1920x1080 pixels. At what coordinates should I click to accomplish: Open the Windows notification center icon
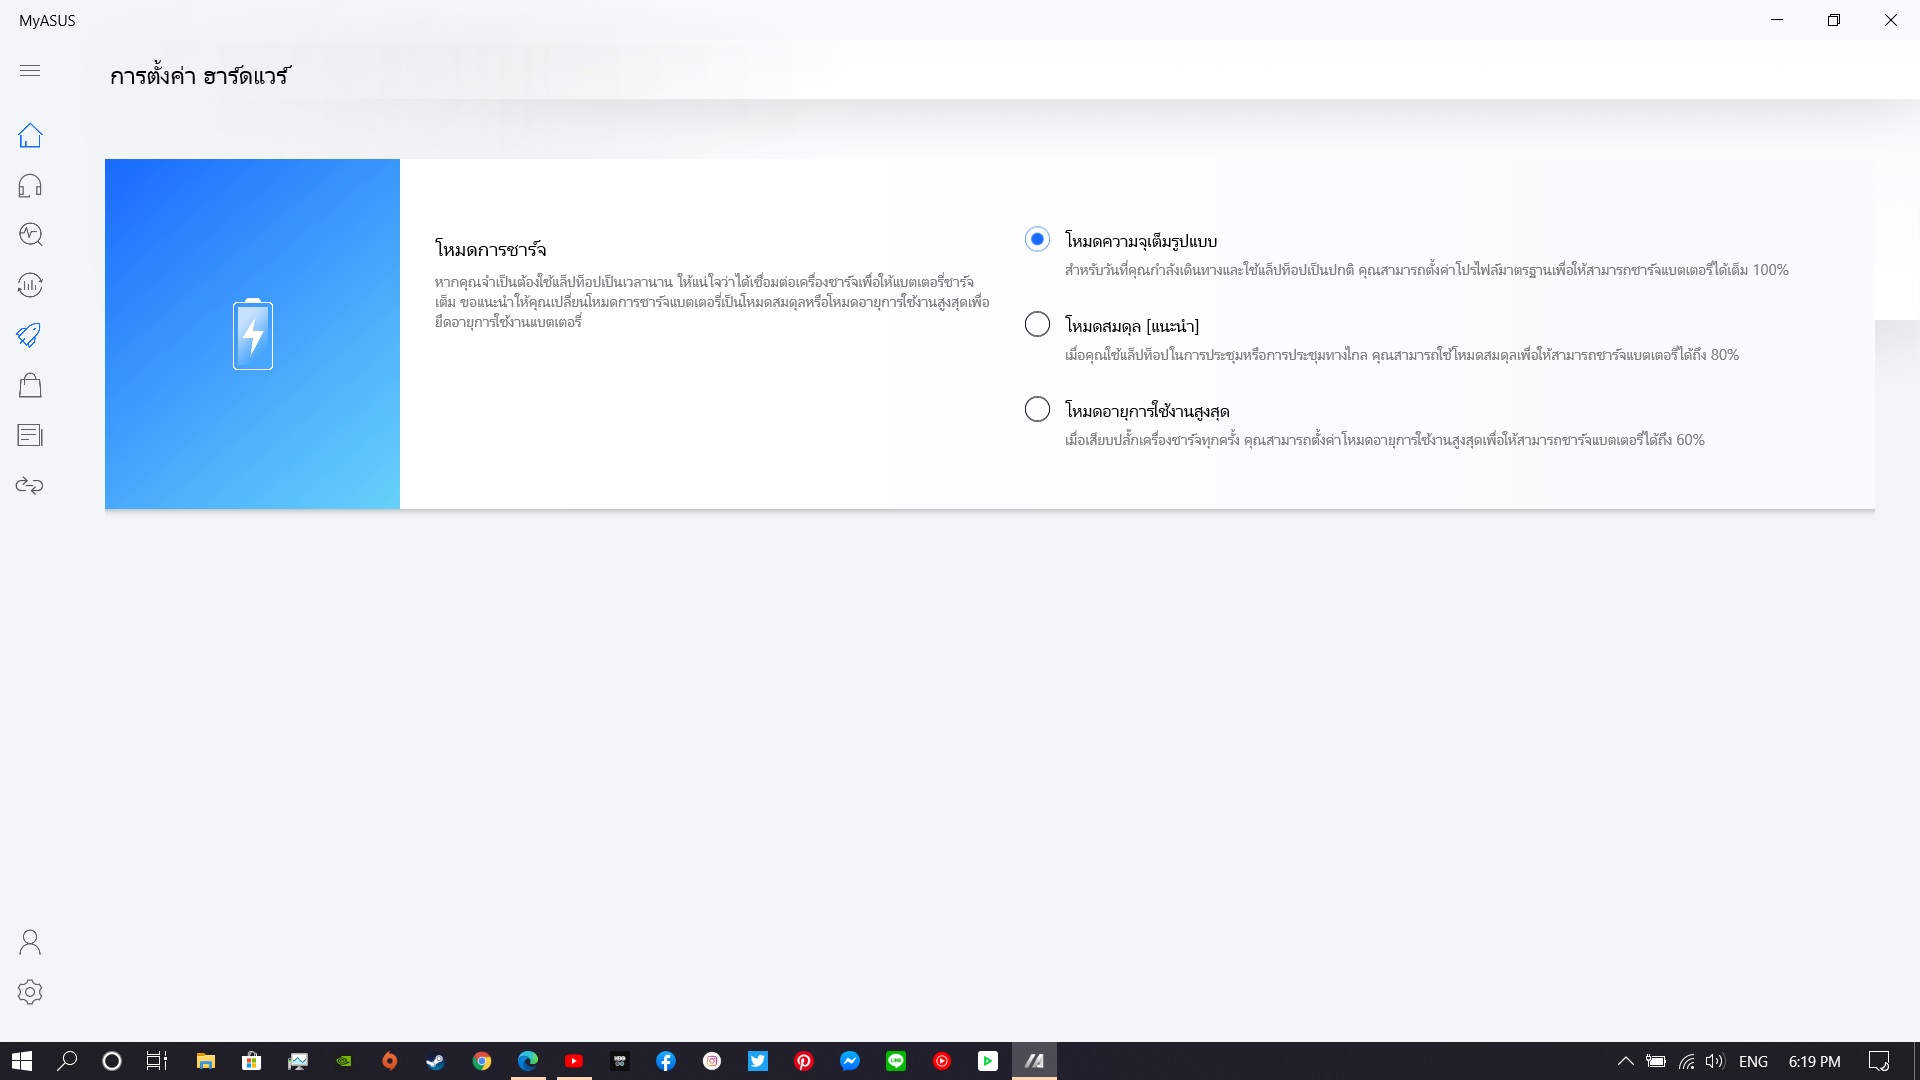coord(1879,1061)
